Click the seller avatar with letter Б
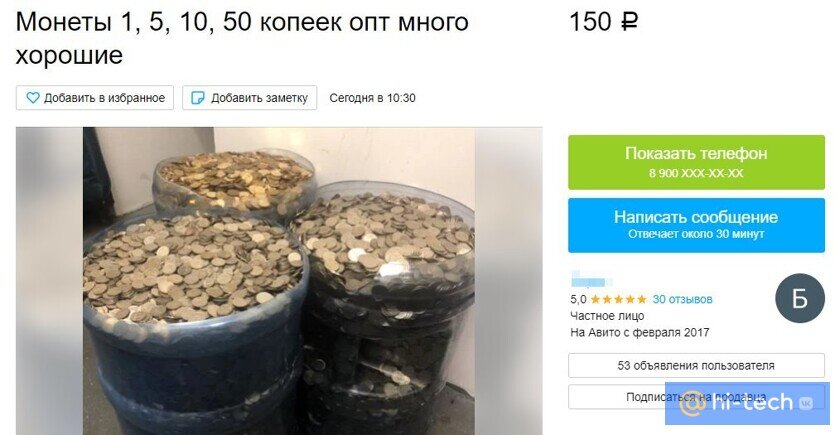 click(x=800, y=298)
